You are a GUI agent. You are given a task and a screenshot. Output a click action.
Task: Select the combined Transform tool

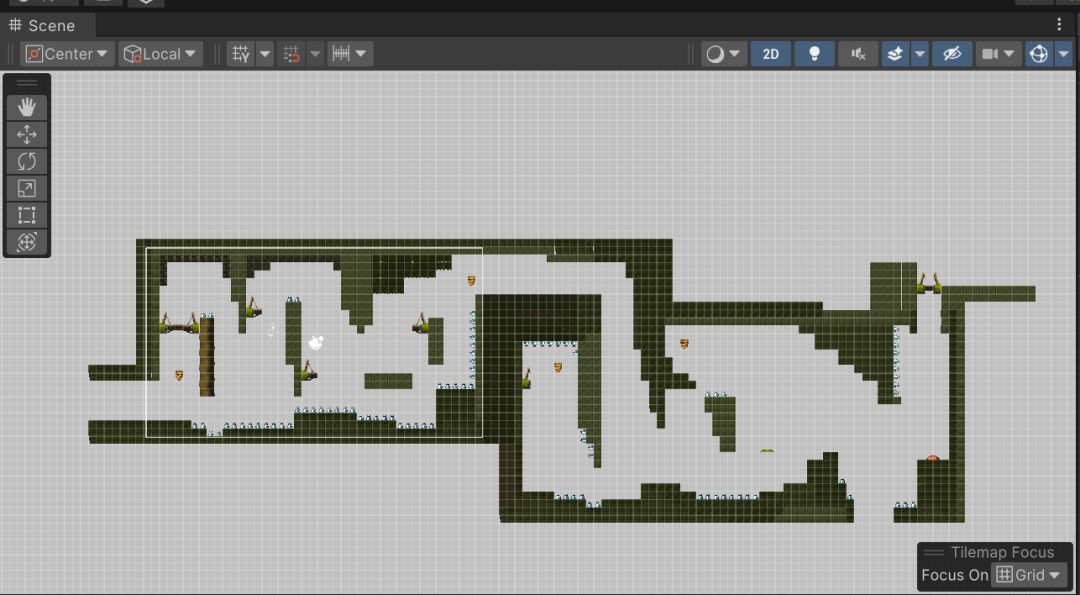pos(27,242)
